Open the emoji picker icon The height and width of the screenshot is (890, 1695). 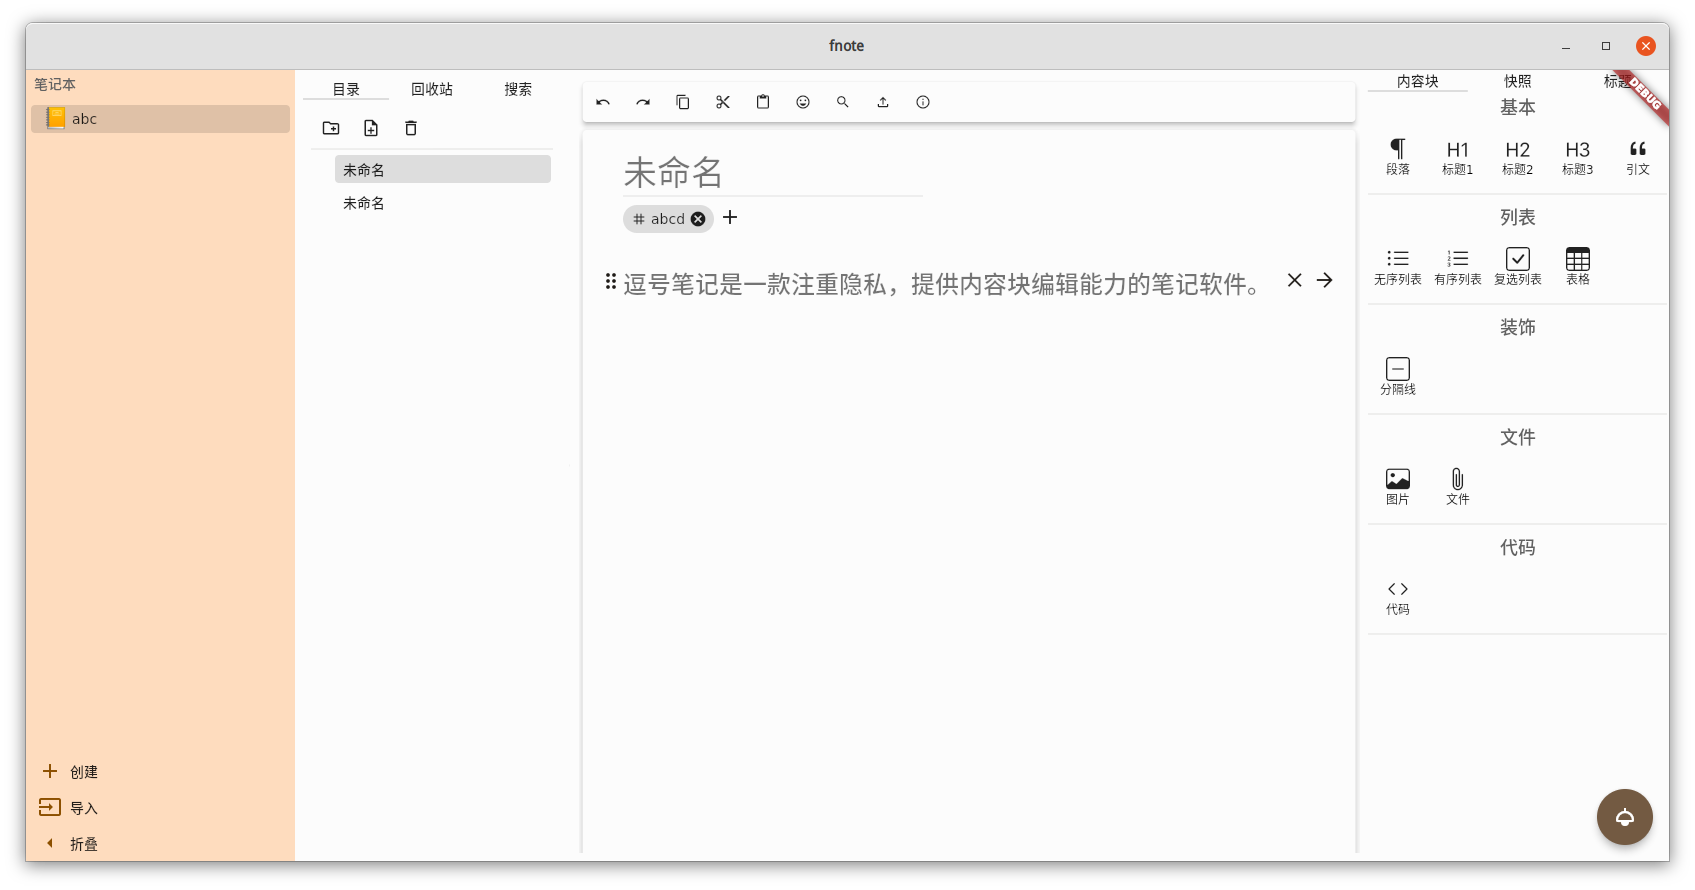(x=803, y=102)
